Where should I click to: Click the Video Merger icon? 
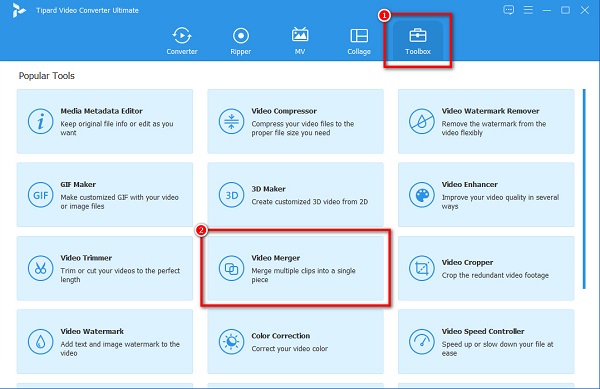pos(231,268)
